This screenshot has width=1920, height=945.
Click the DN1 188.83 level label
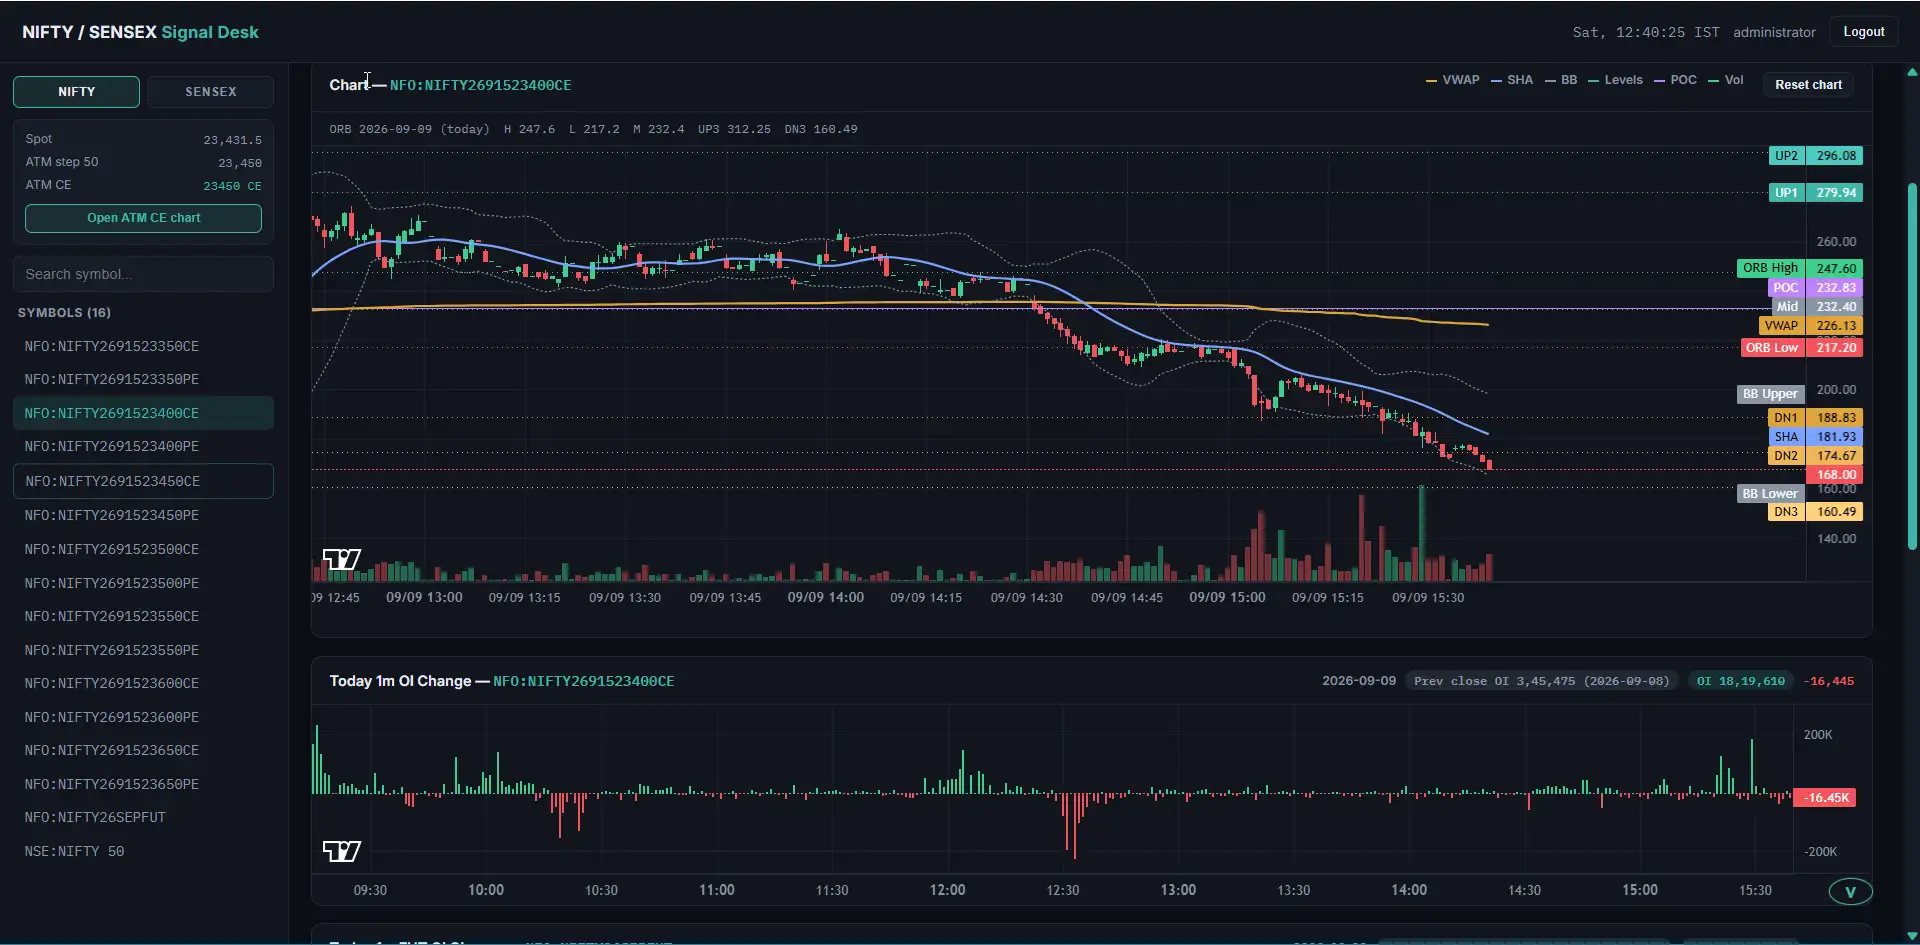[x=1816, y=418]
